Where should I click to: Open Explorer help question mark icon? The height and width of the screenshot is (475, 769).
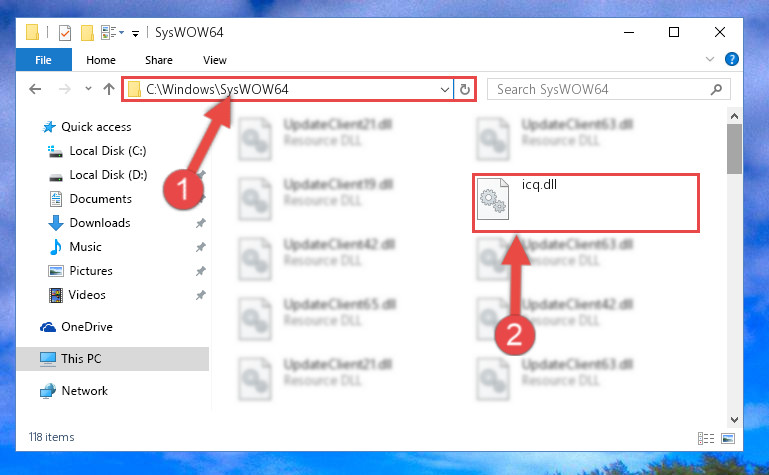pyautogui.click(x=732, y=59)
